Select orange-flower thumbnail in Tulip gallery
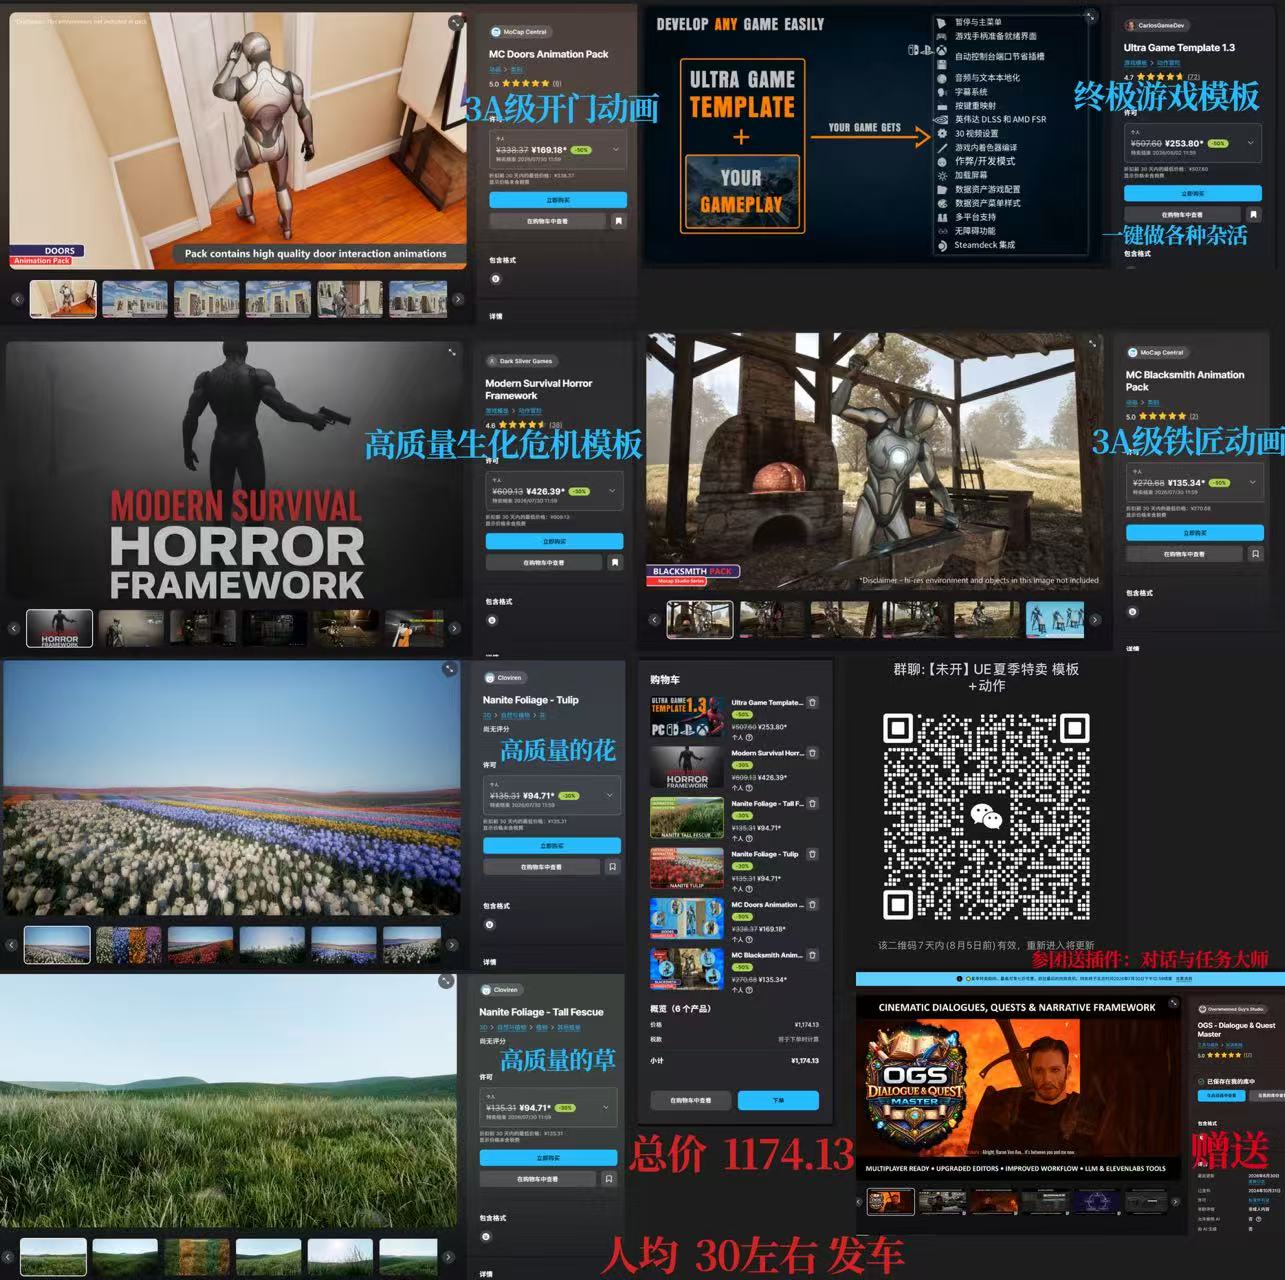 (128, 945)
